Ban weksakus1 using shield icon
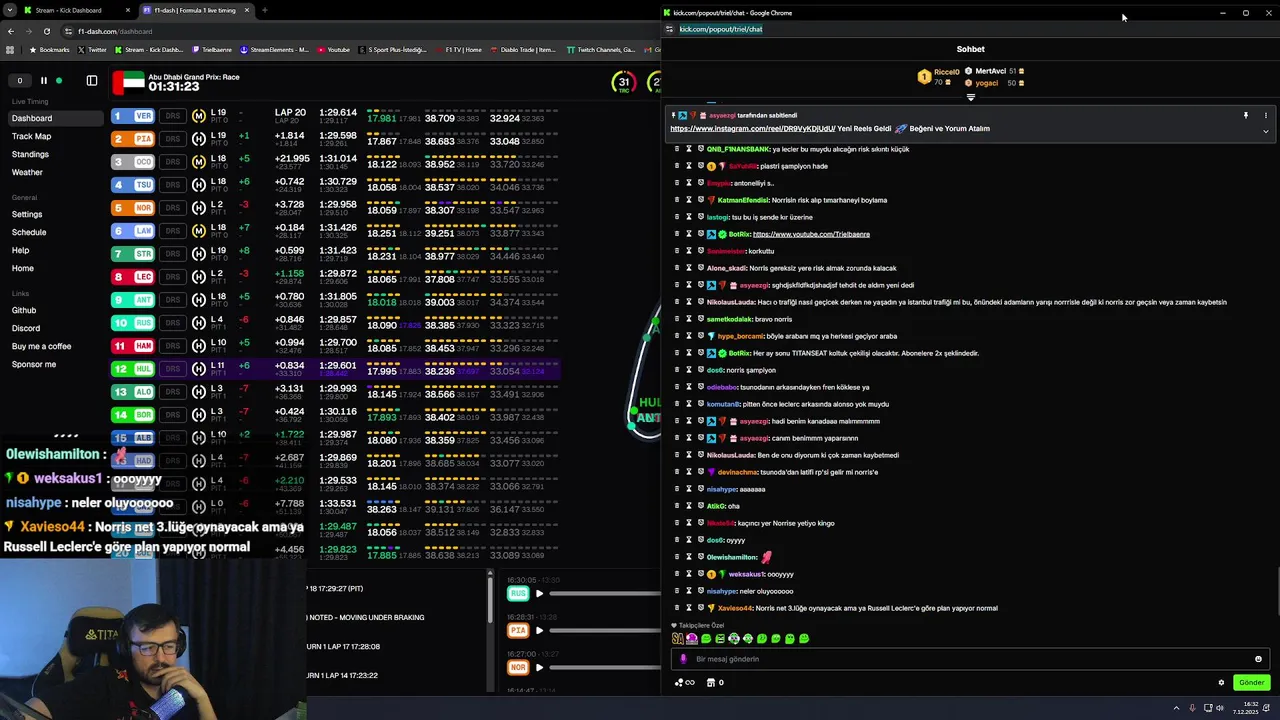 pos(701,574)
